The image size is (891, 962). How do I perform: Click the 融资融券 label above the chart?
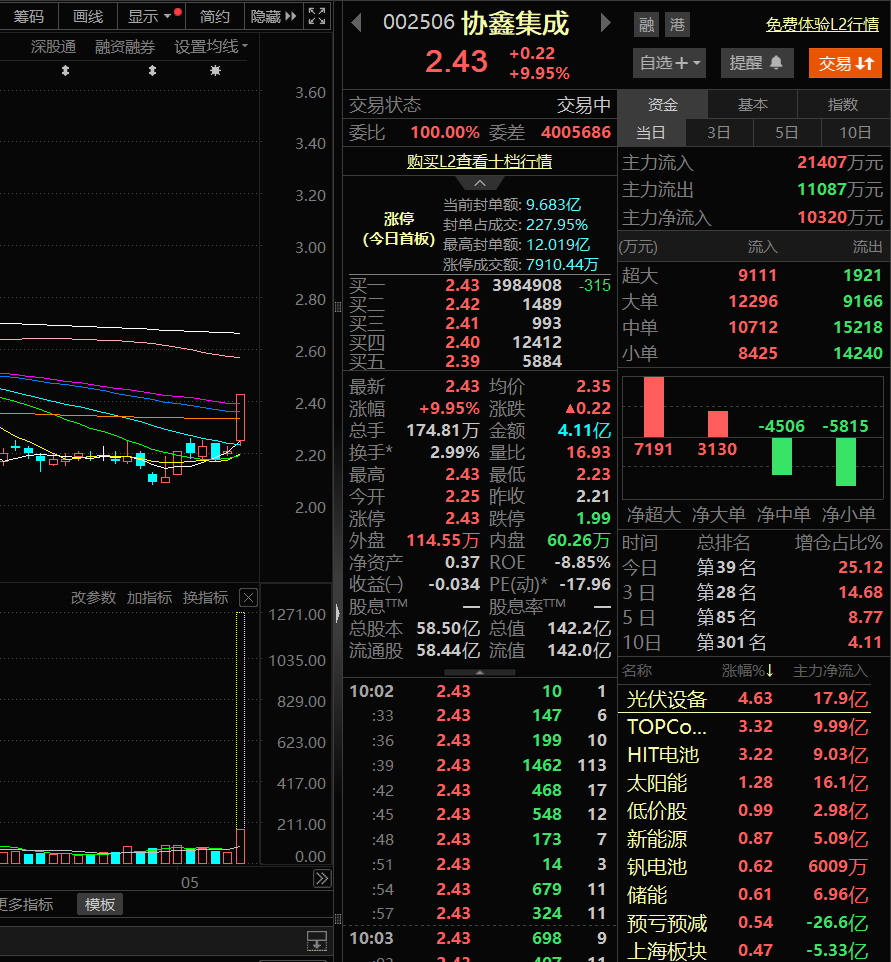pos(125,47)
